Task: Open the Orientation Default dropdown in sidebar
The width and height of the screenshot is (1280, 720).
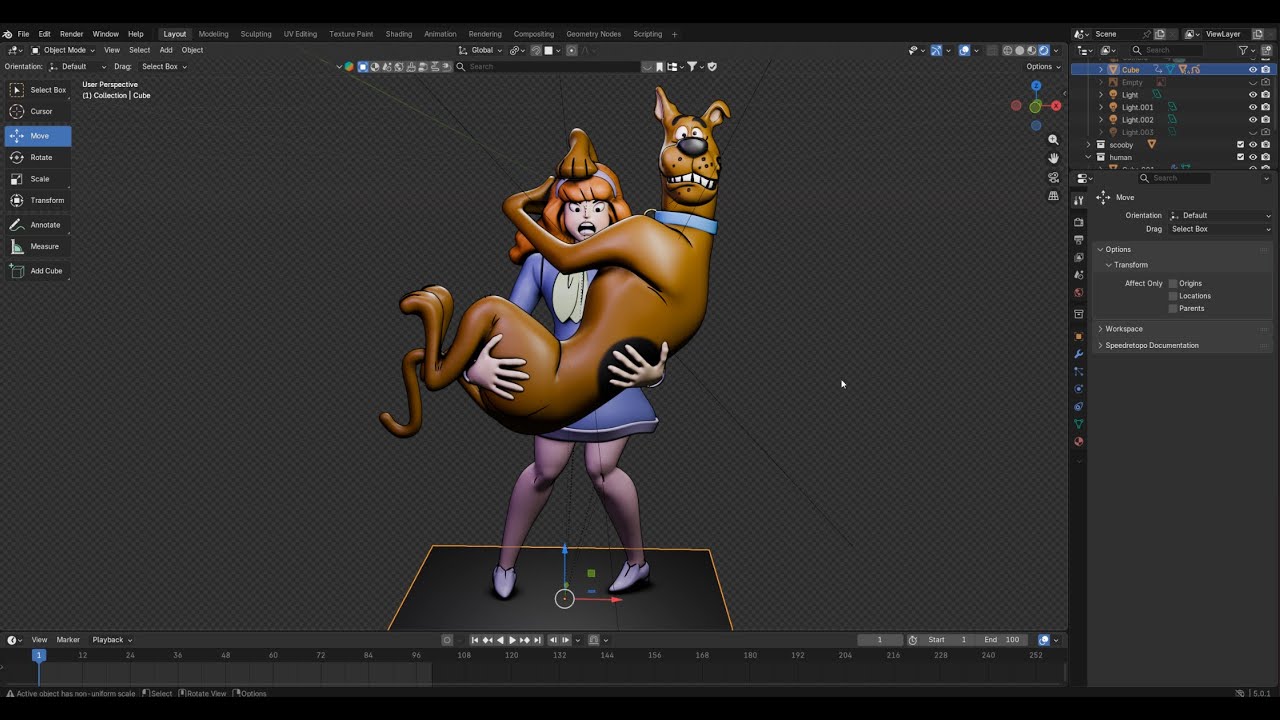Action: pyautogui.click(x=1221, y=215)
